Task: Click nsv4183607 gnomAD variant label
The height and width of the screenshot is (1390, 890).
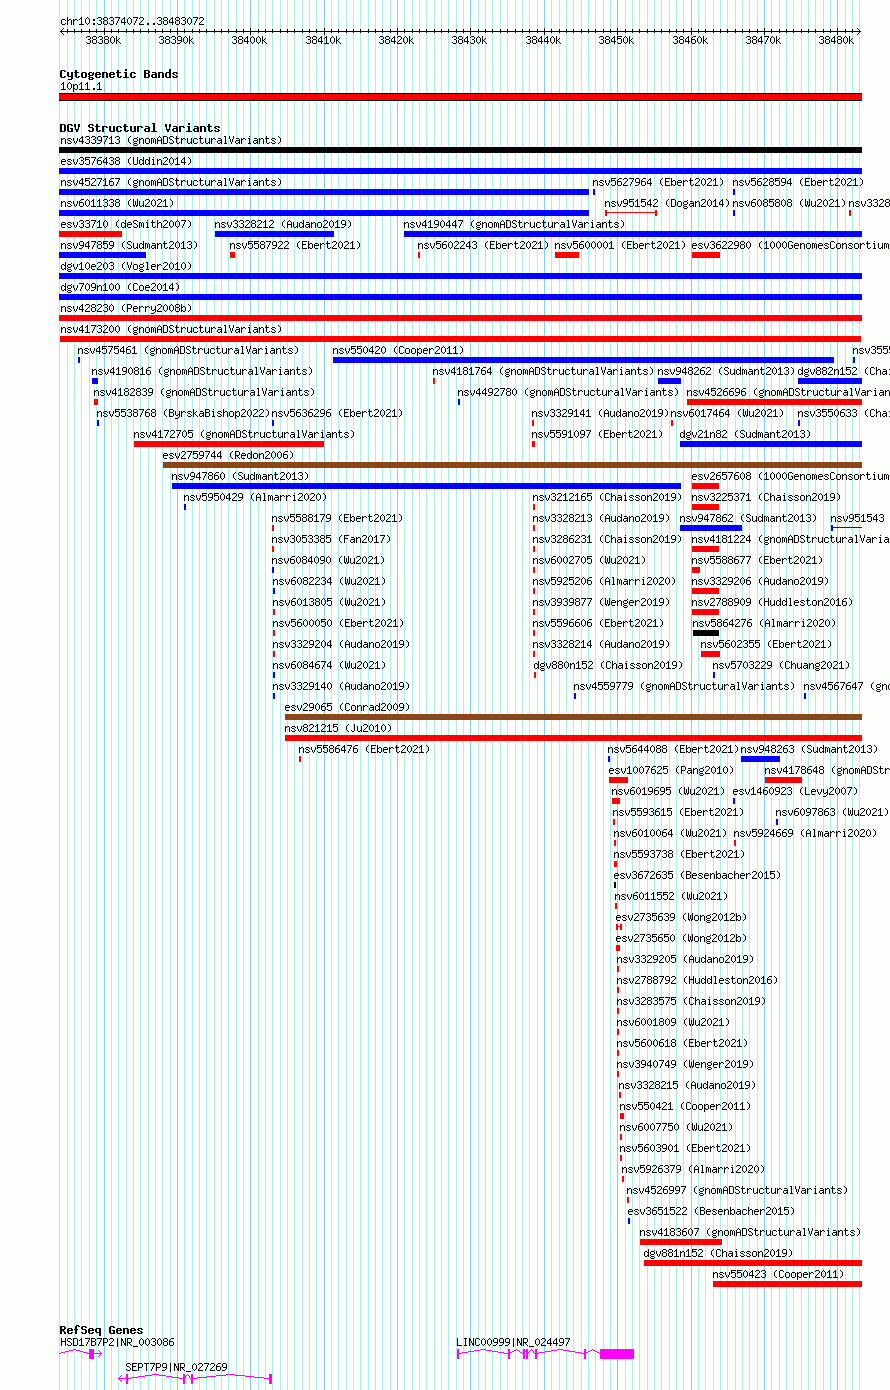Action: pos(750,1232)
